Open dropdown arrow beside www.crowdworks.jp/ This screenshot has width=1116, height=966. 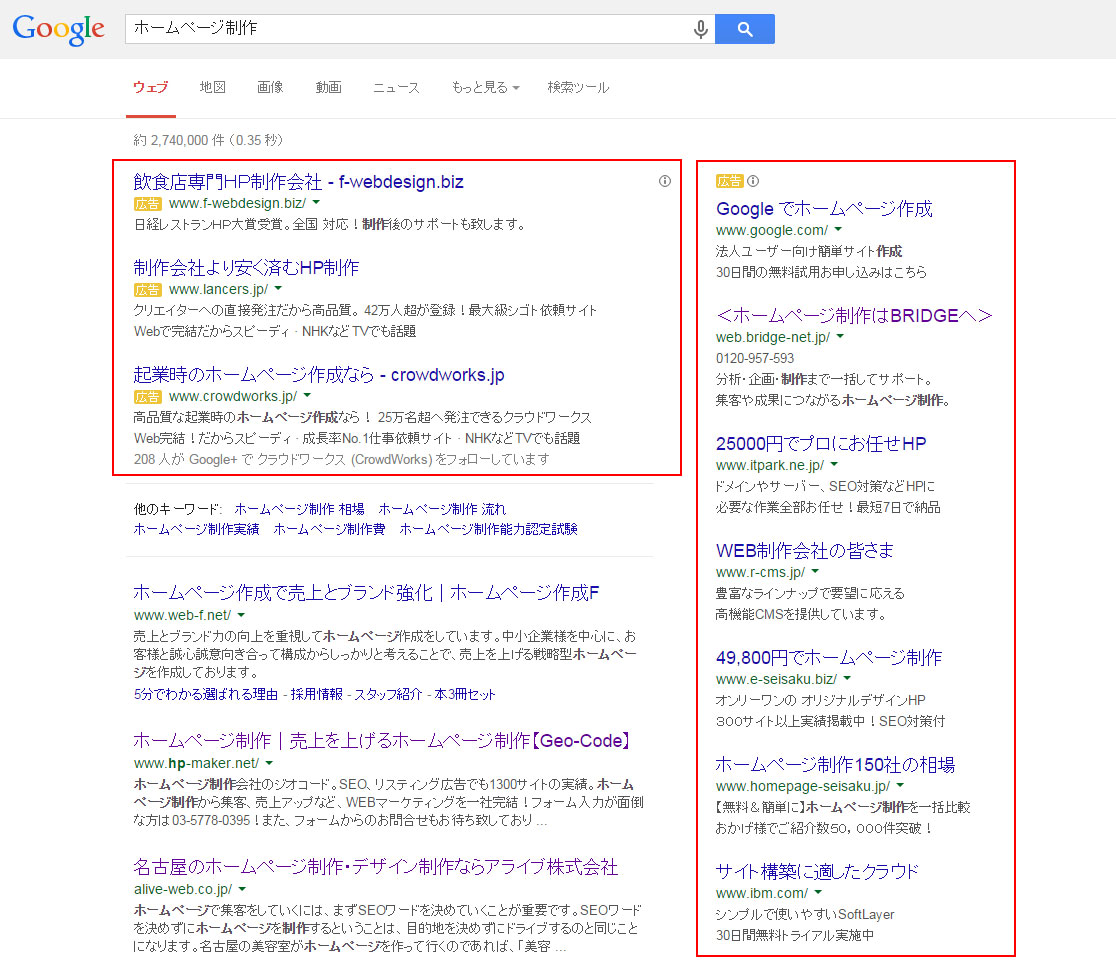pyautogui.click(x=307, y=396)
